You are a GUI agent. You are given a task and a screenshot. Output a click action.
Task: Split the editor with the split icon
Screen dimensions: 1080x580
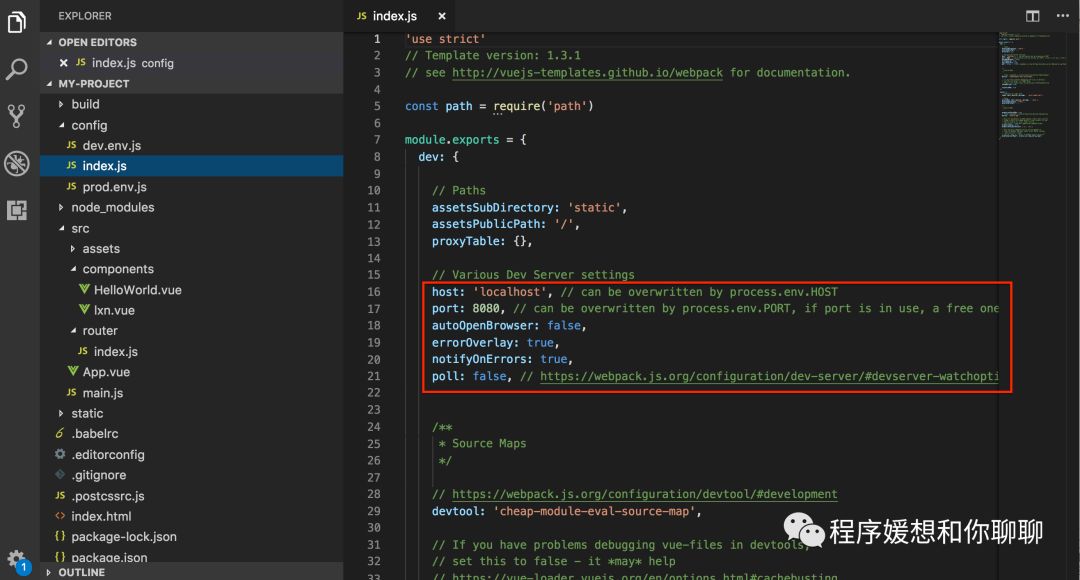tap(1032, 16)
